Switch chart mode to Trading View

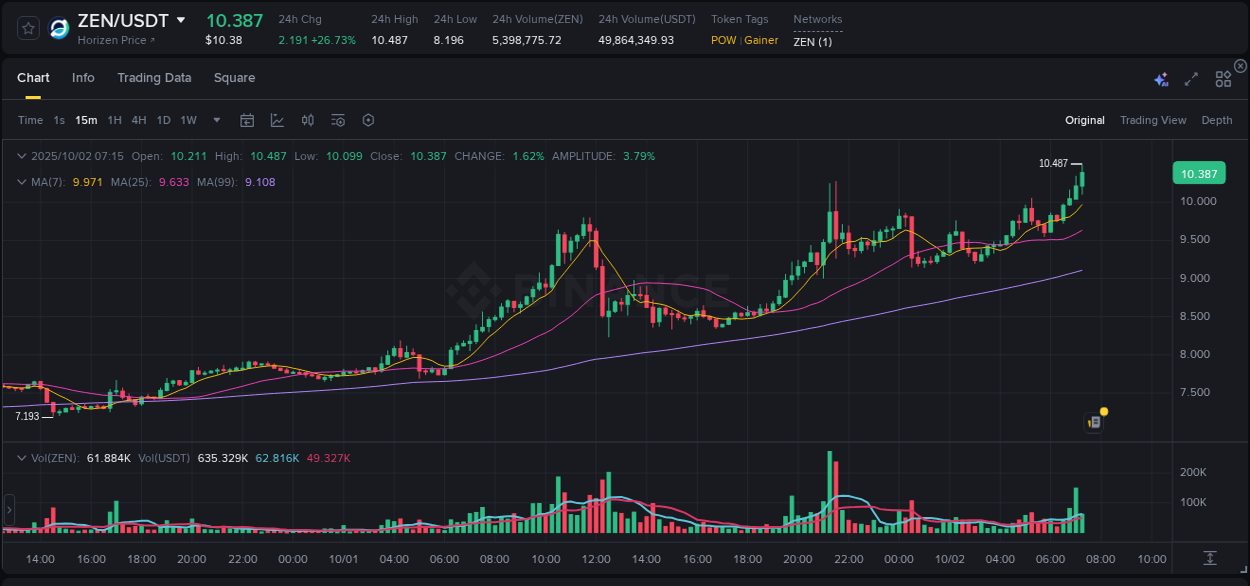click(1153, 120)
